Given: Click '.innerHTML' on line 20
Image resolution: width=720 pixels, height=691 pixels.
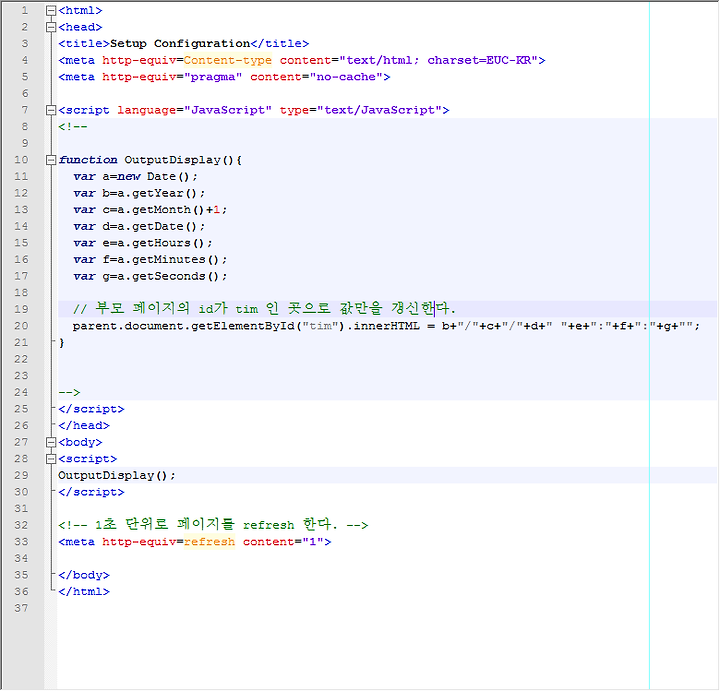Looking at the screenshot, I should (x=383, y=326).
